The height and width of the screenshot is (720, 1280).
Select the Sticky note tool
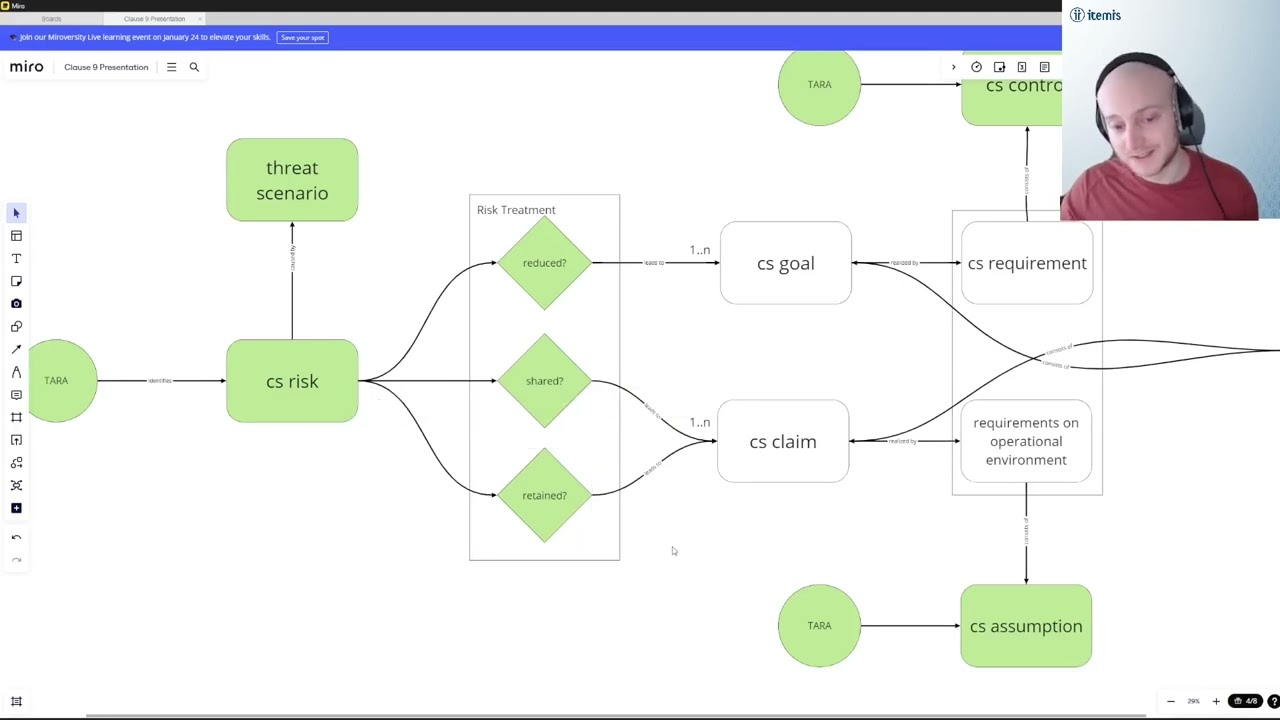click(x=16, y=281)
